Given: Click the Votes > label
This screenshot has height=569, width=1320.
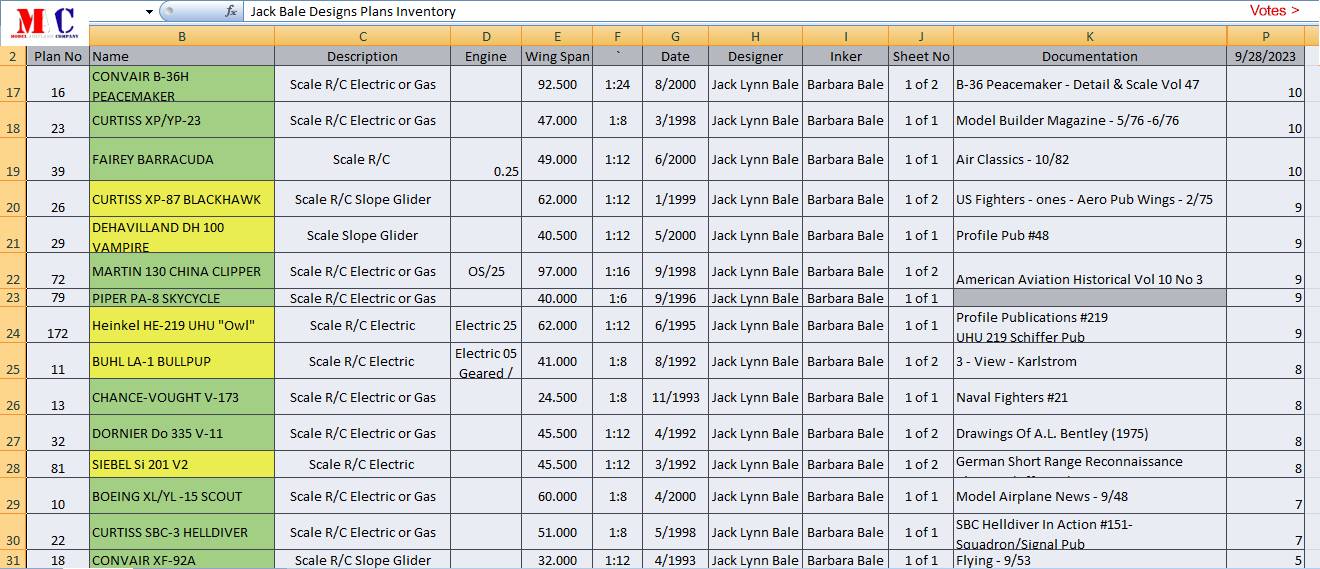Looking at the screenshot, I should 1275,11.
